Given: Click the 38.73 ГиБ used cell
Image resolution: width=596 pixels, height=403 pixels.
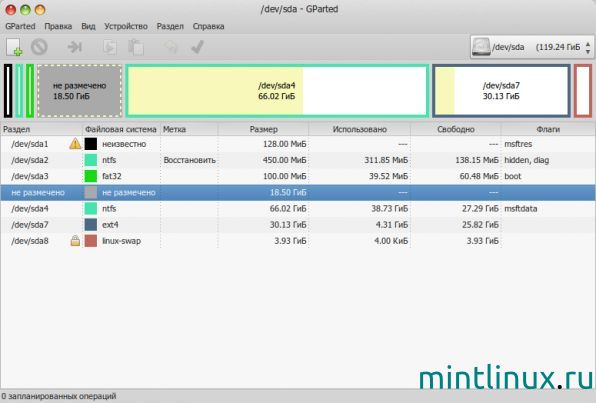Looking at the screenshot, I should [390, 208].
